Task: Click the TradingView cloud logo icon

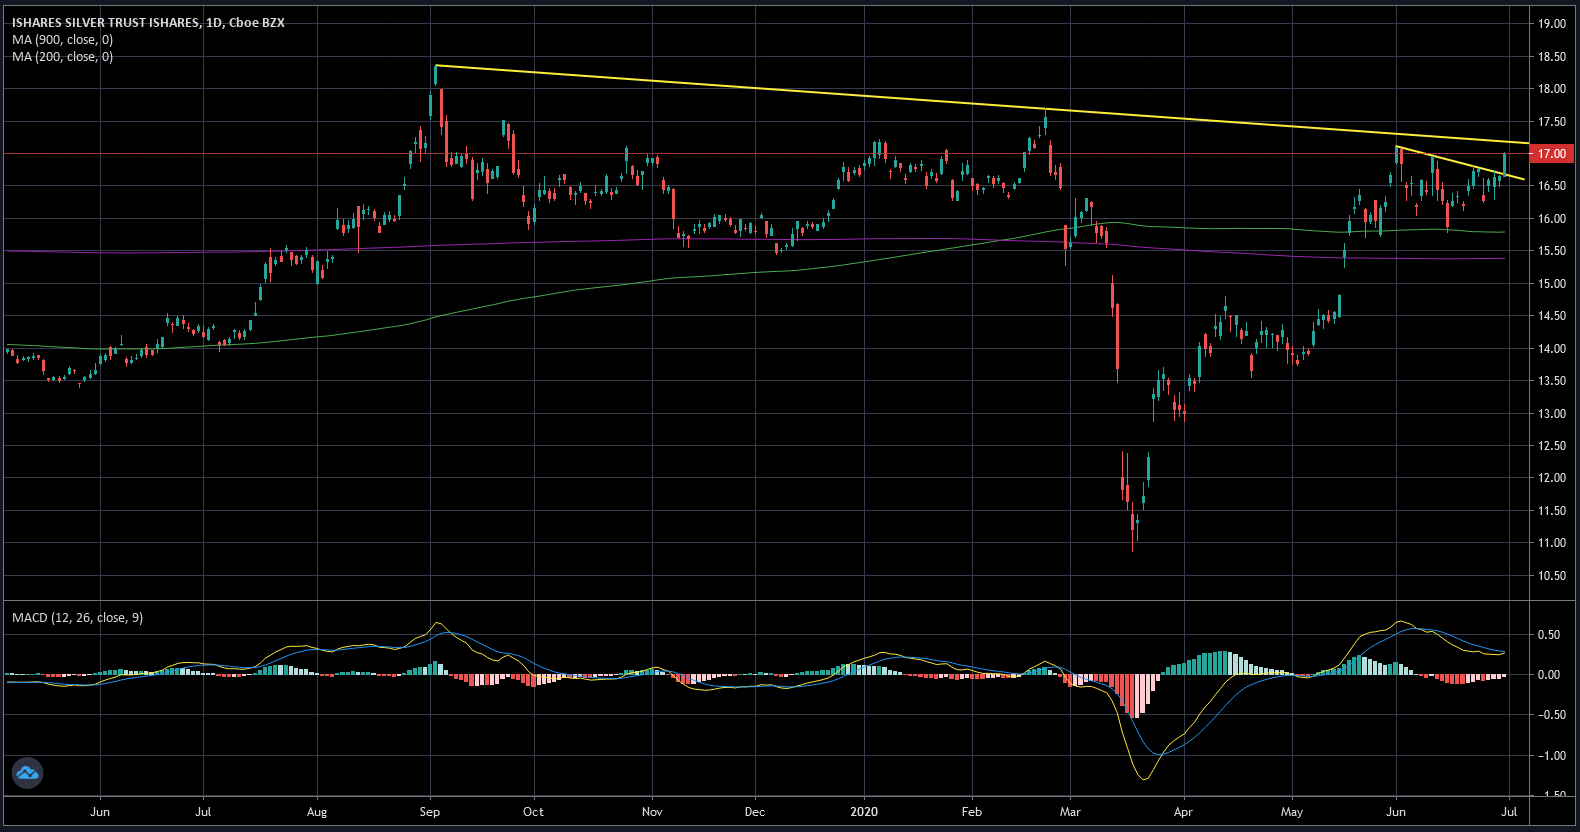Action: [27, 772]
